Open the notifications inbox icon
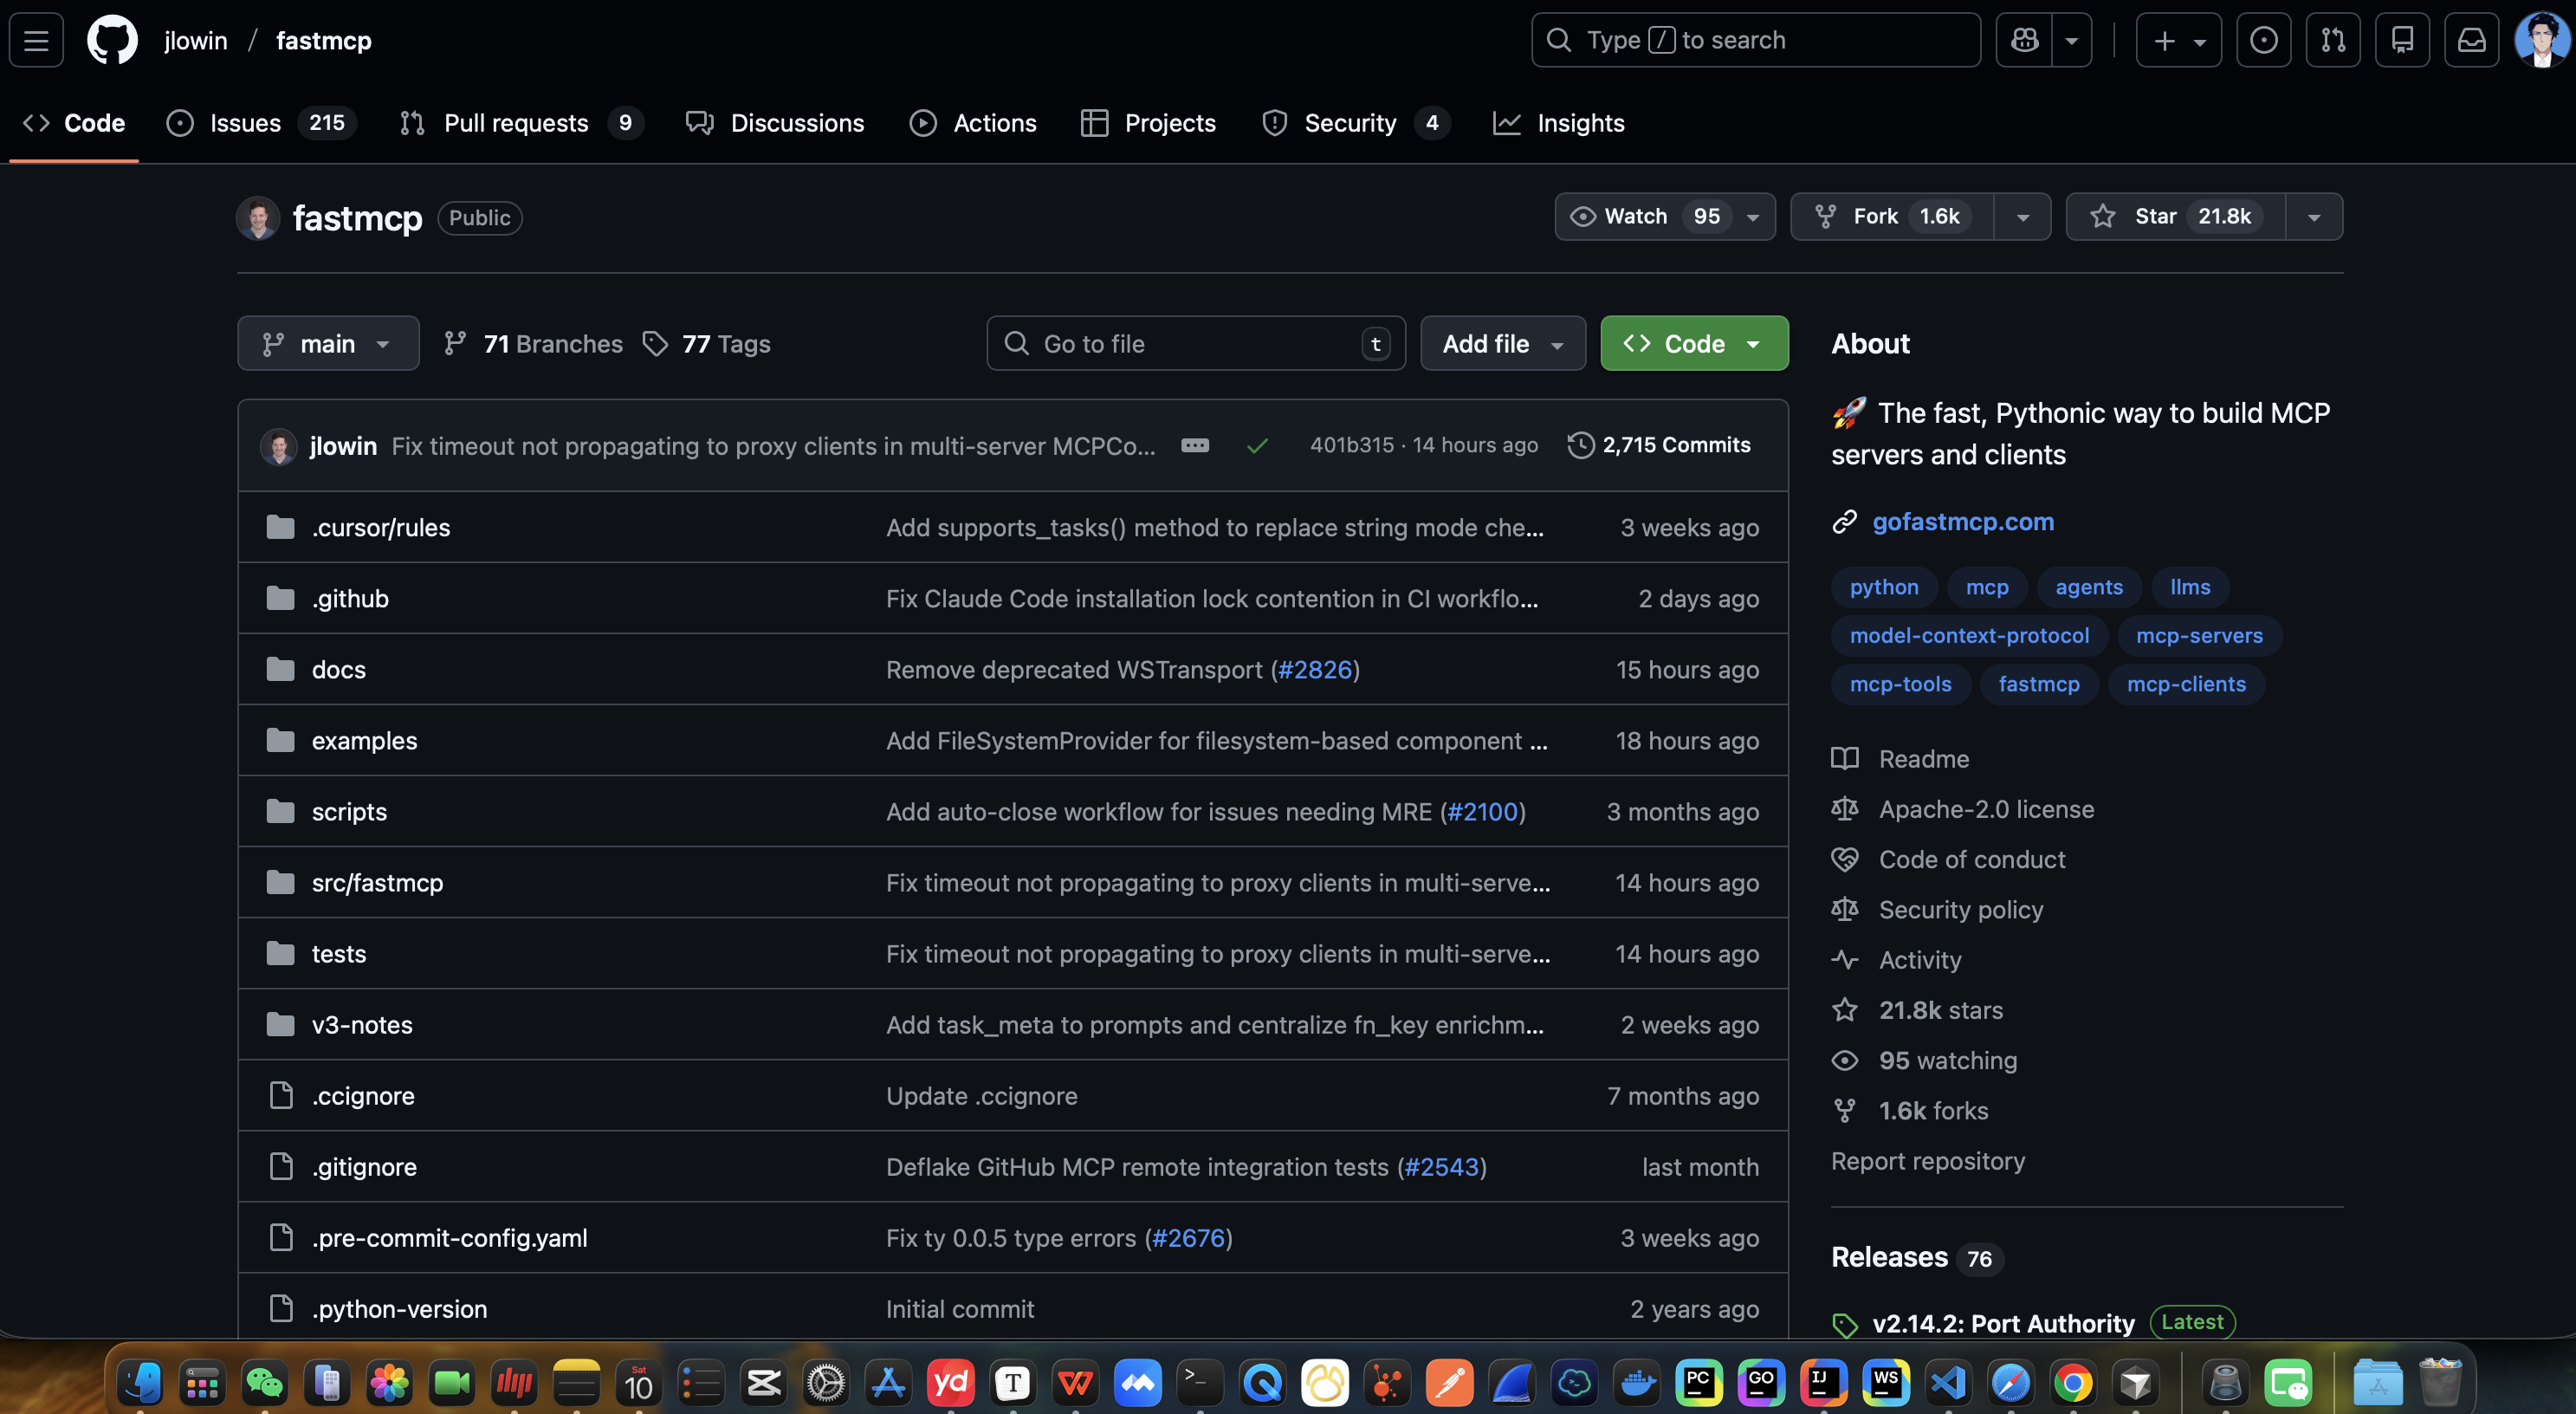 2471,40
